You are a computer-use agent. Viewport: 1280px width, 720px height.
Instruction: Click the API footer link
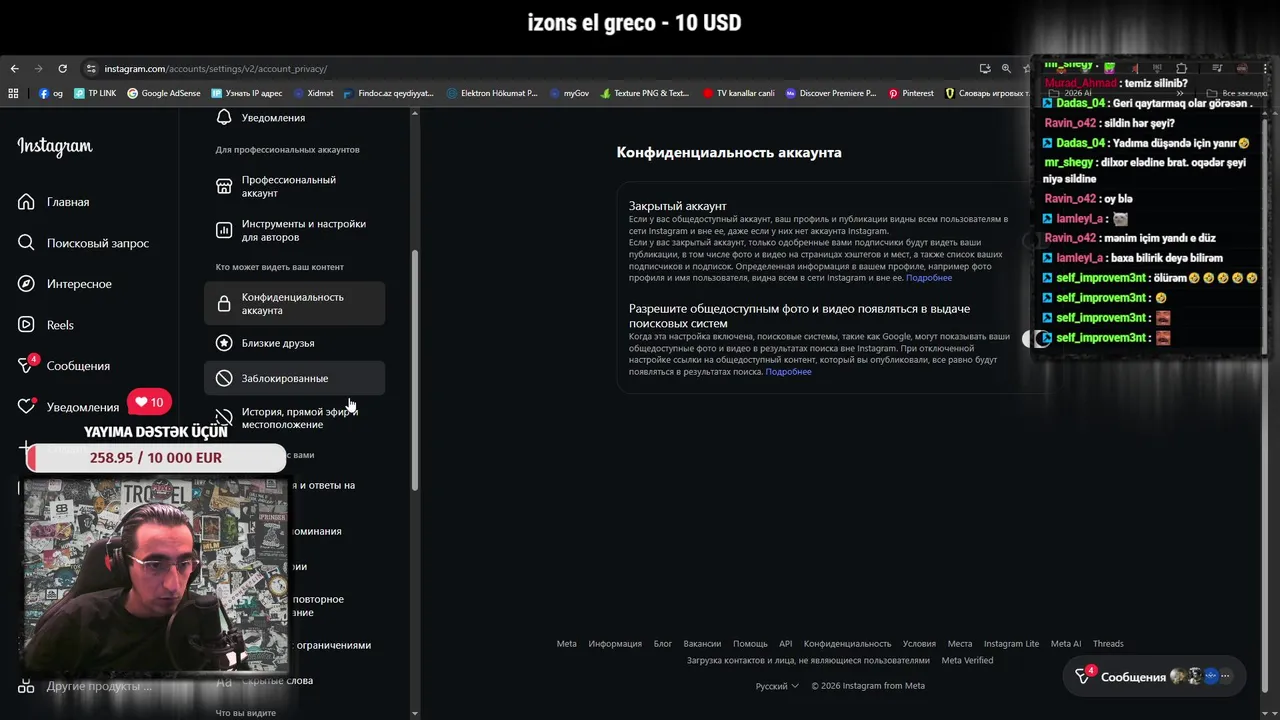[786, 644]
